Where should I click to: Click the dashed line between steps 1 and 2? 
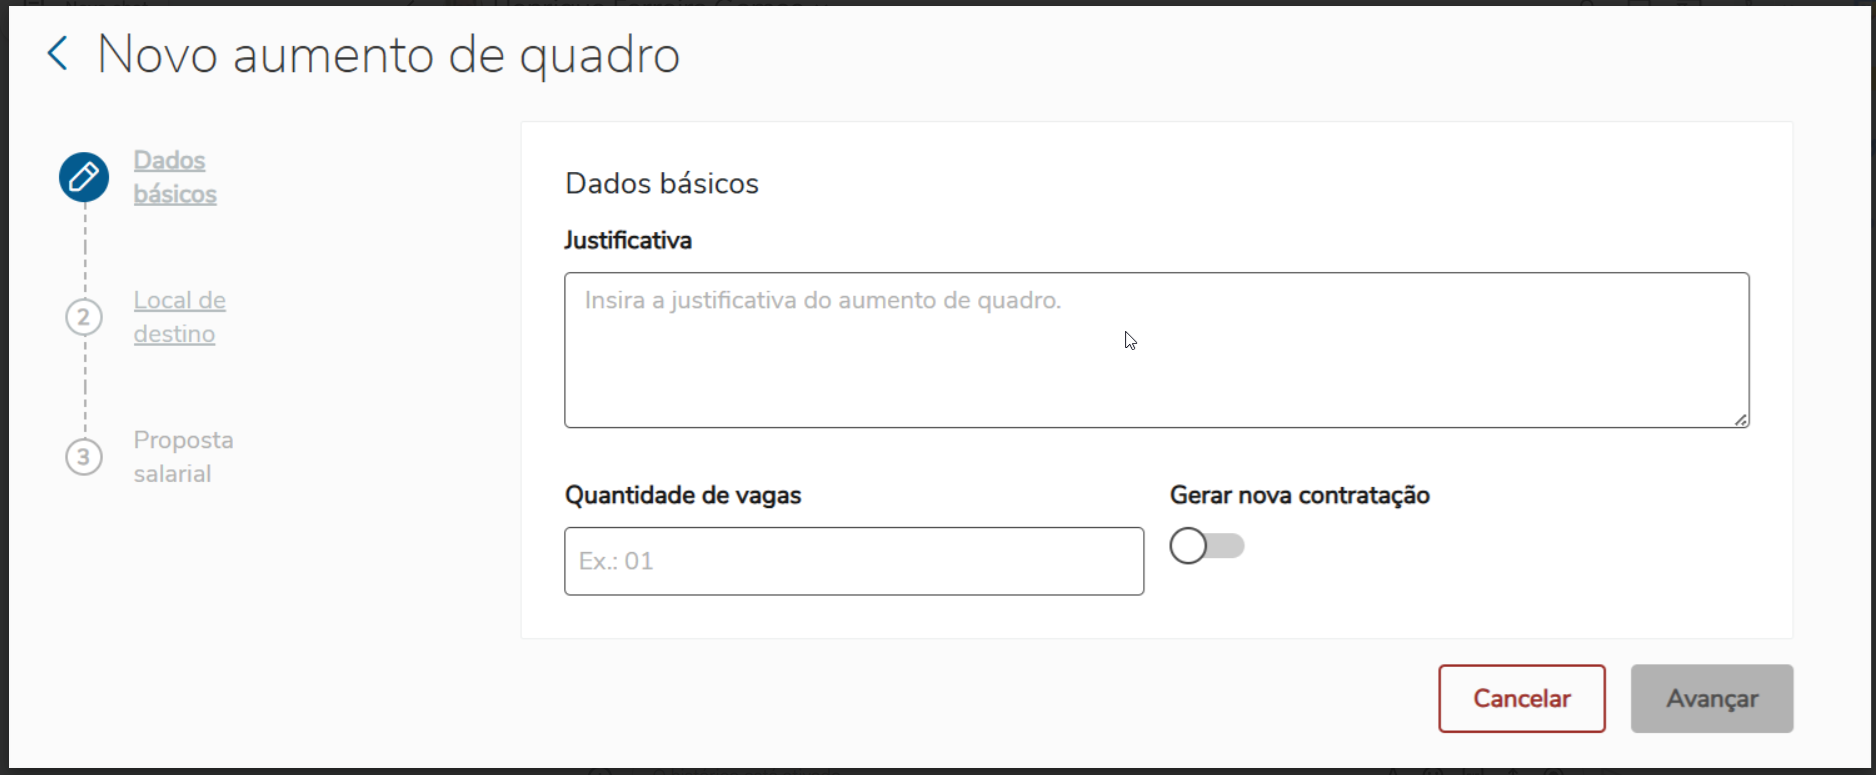coord(85,250)
